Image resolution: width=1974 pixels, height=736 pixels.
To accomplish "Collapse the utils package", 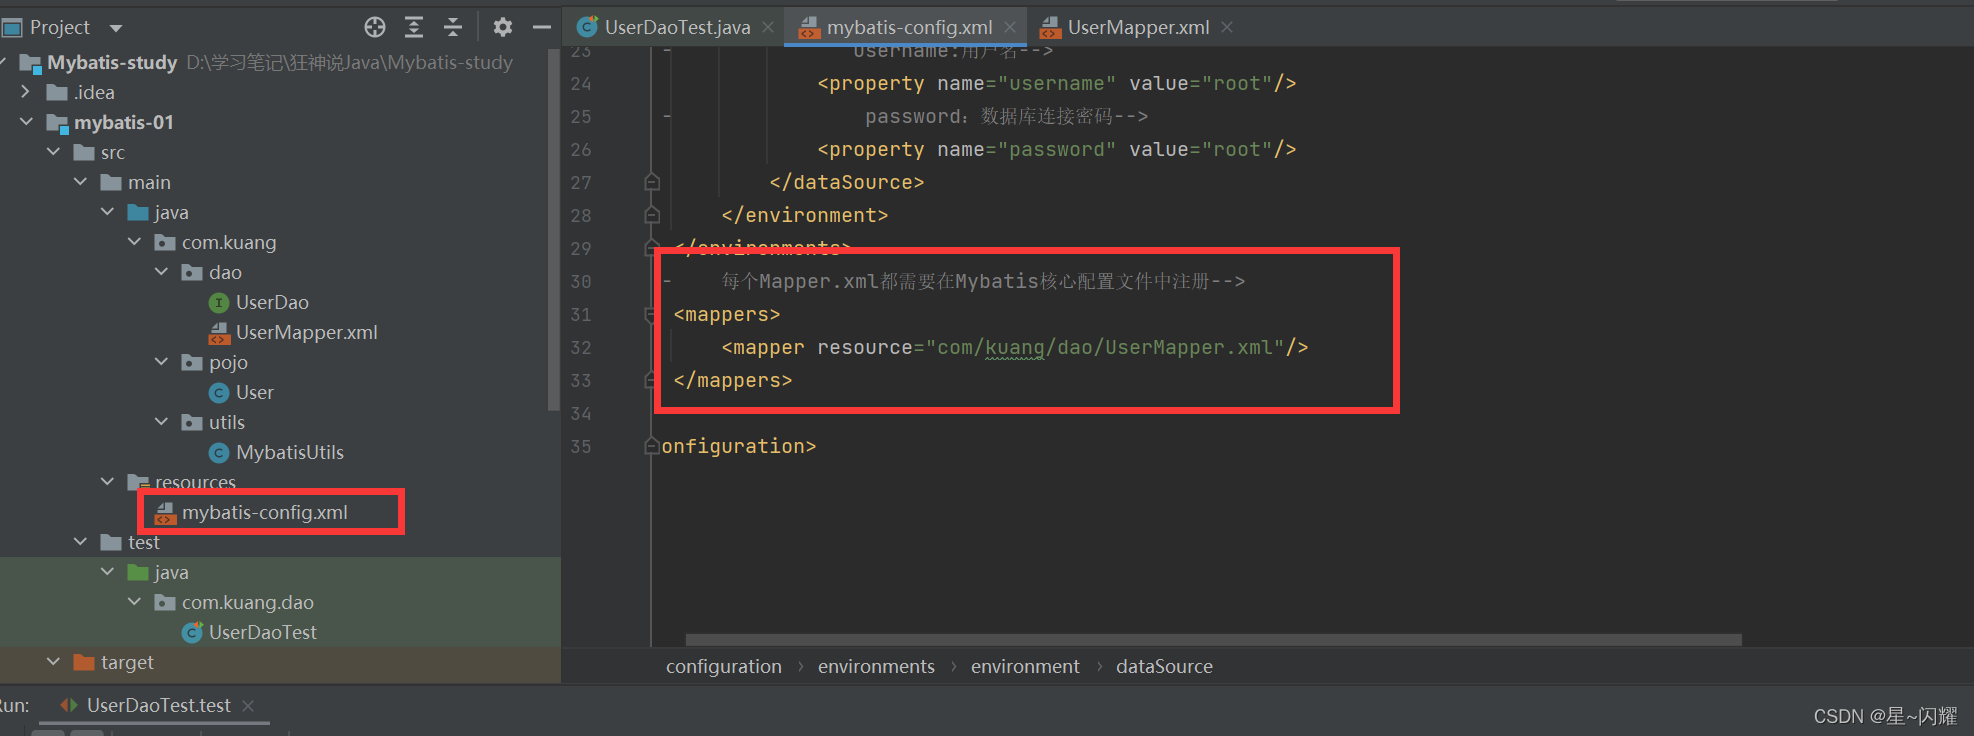I will [x=161, y=422].
